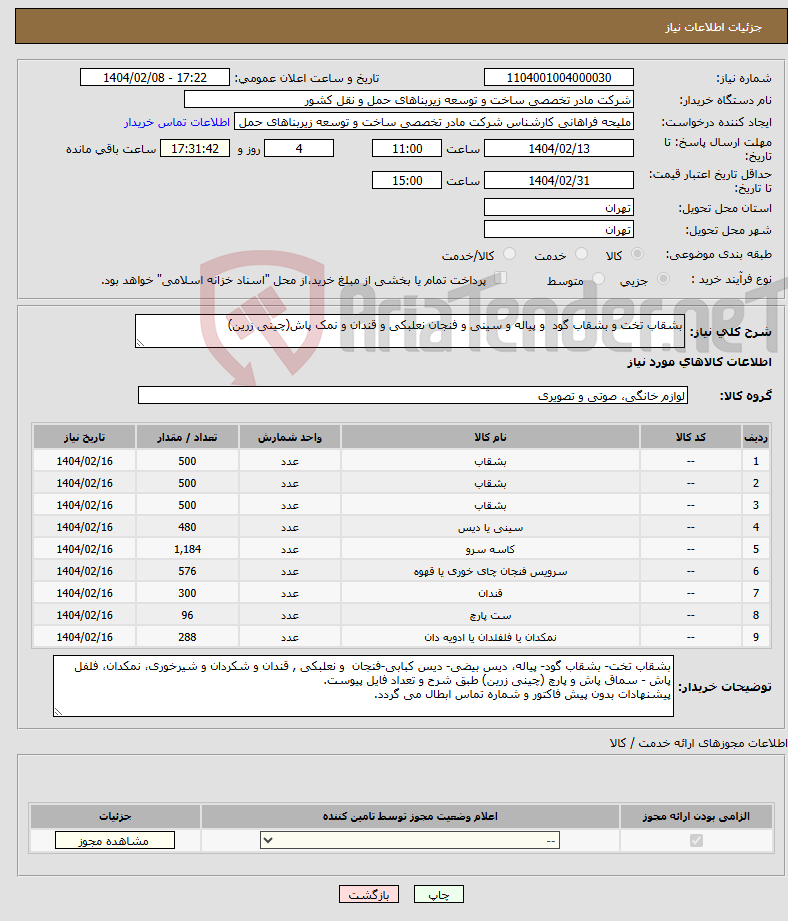The width and height of the screenshot is (788, 921).
Task: Click the سینی یا دیس item name
Action: [x=490, y=527]
